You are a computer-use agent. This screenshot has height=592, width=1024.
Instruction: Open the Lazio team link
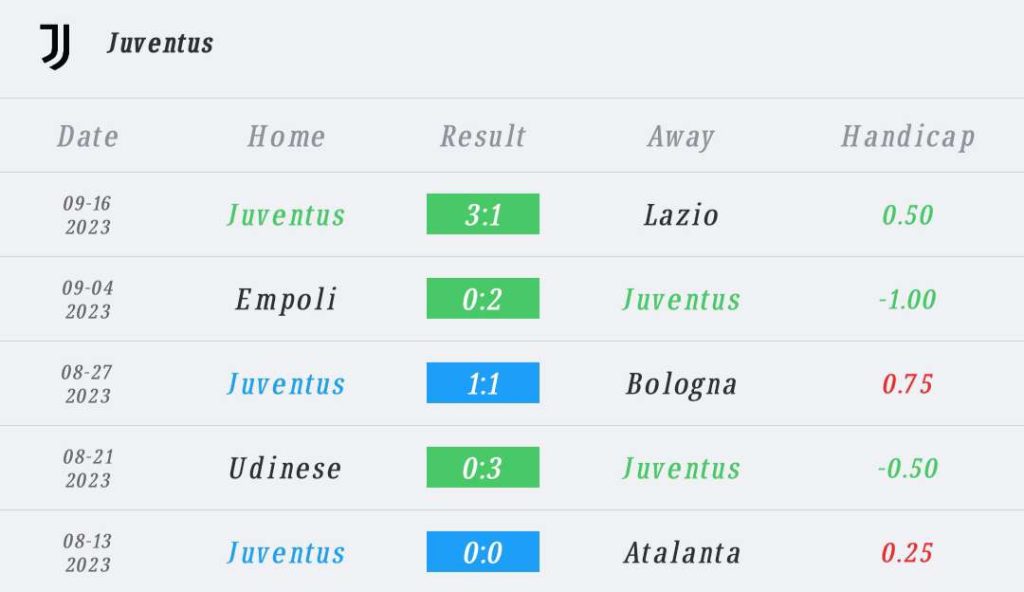pyautogui.click(x=681, y=215)
